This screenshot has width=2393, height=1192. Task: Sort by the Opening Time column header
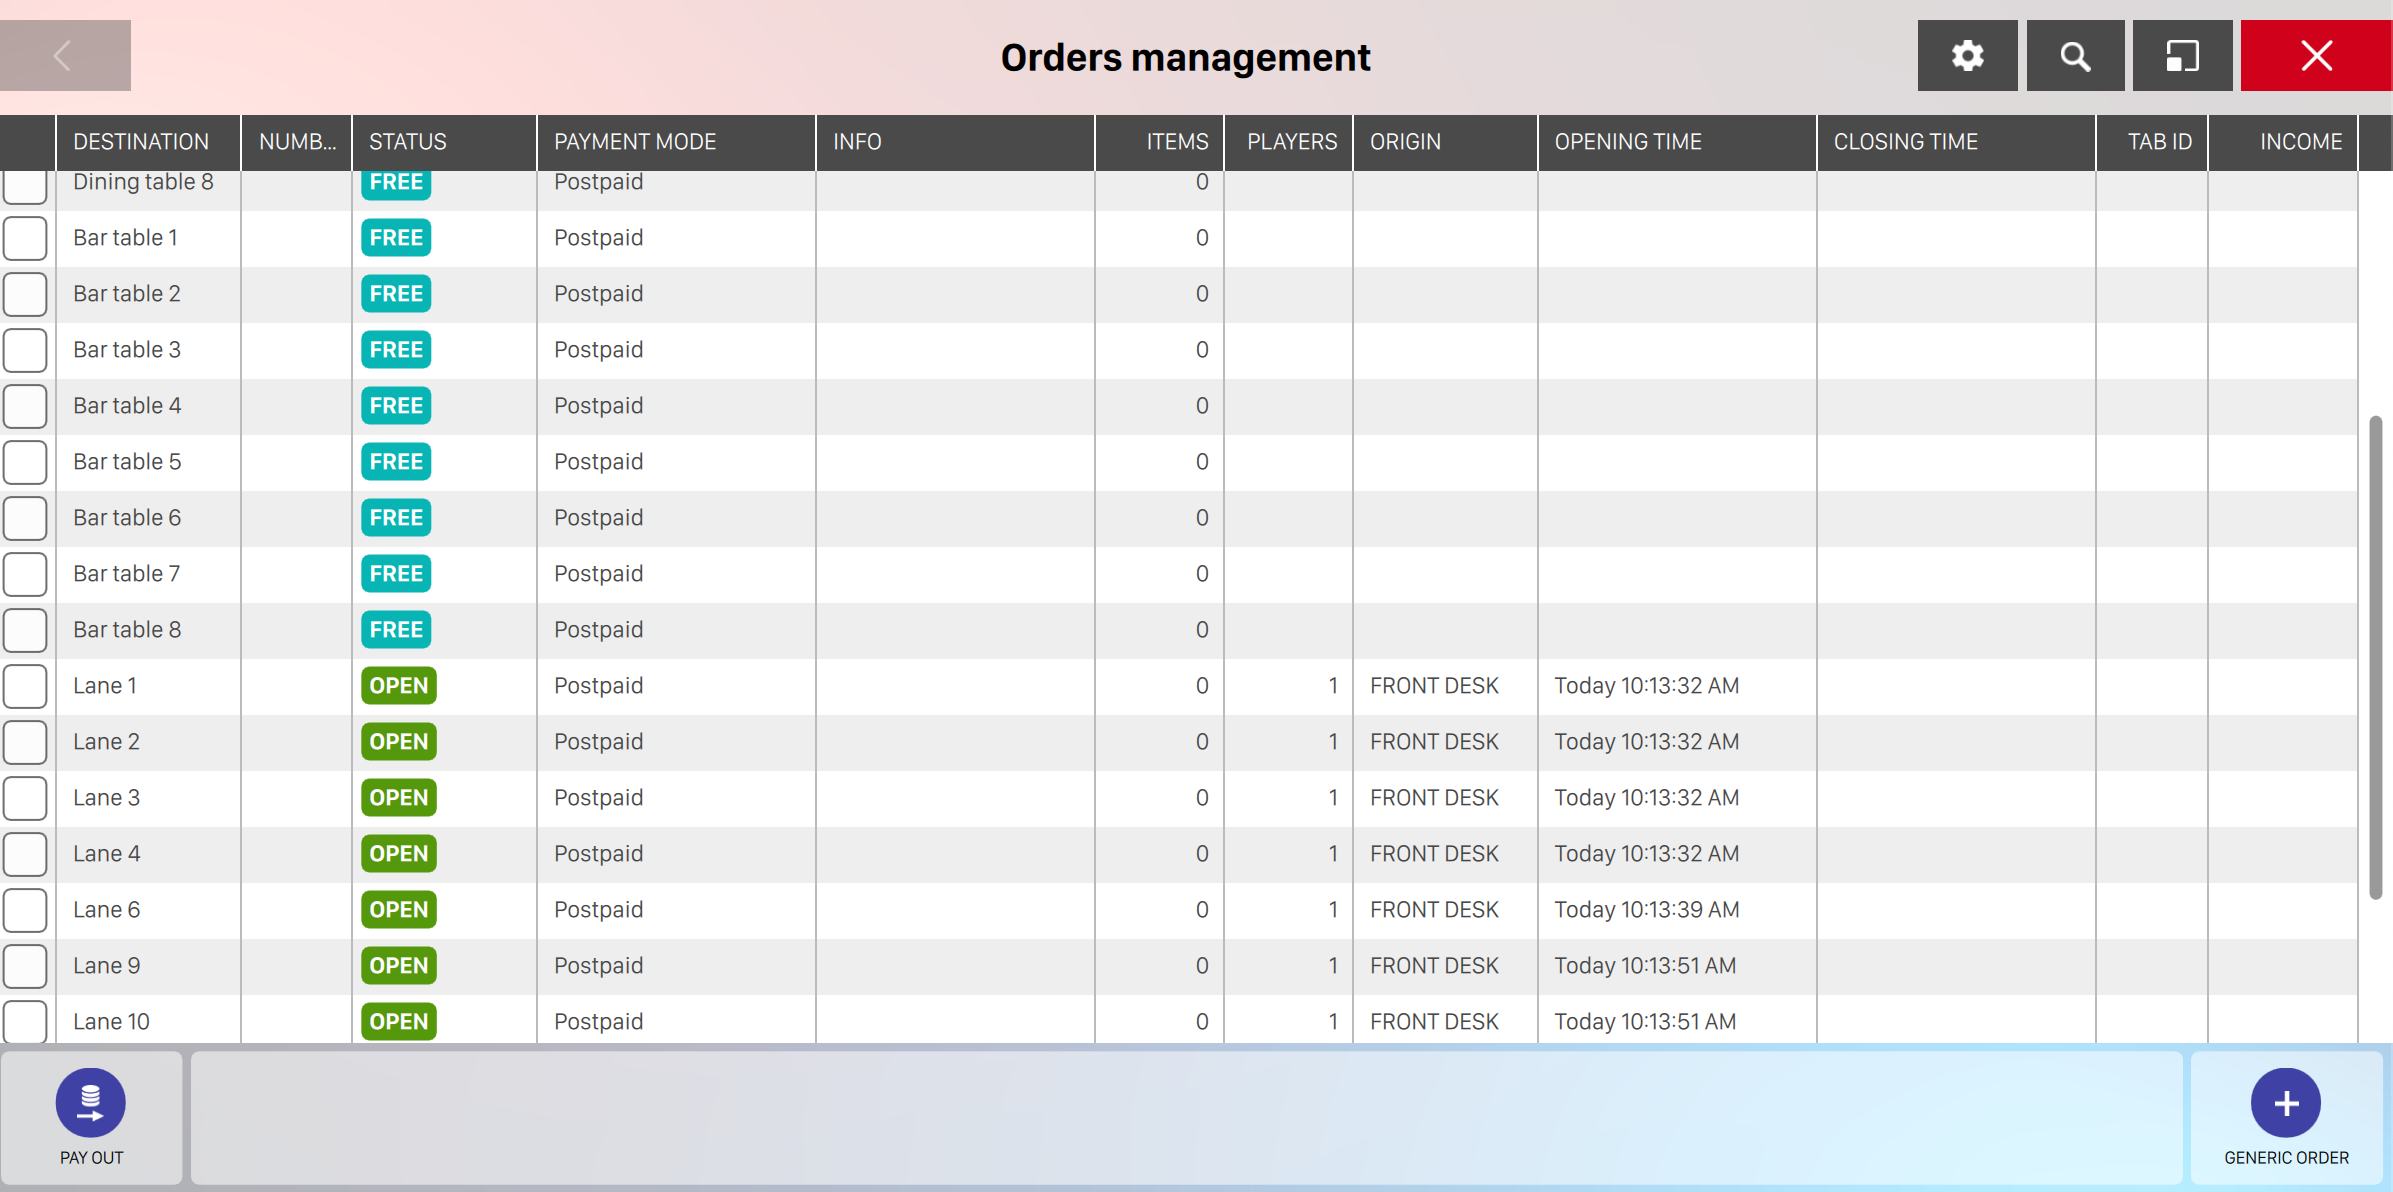point(1627,142)
